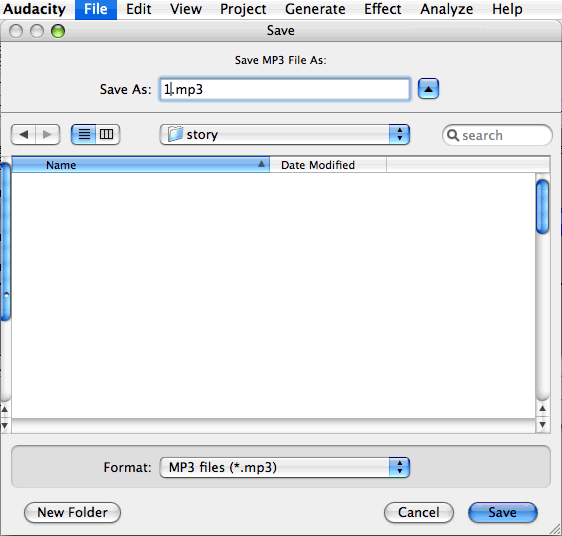This screenshot has height=536, width=562.
Task: Collapse the file browser with the blue triangle button
Action: click(x=428, y=89)
